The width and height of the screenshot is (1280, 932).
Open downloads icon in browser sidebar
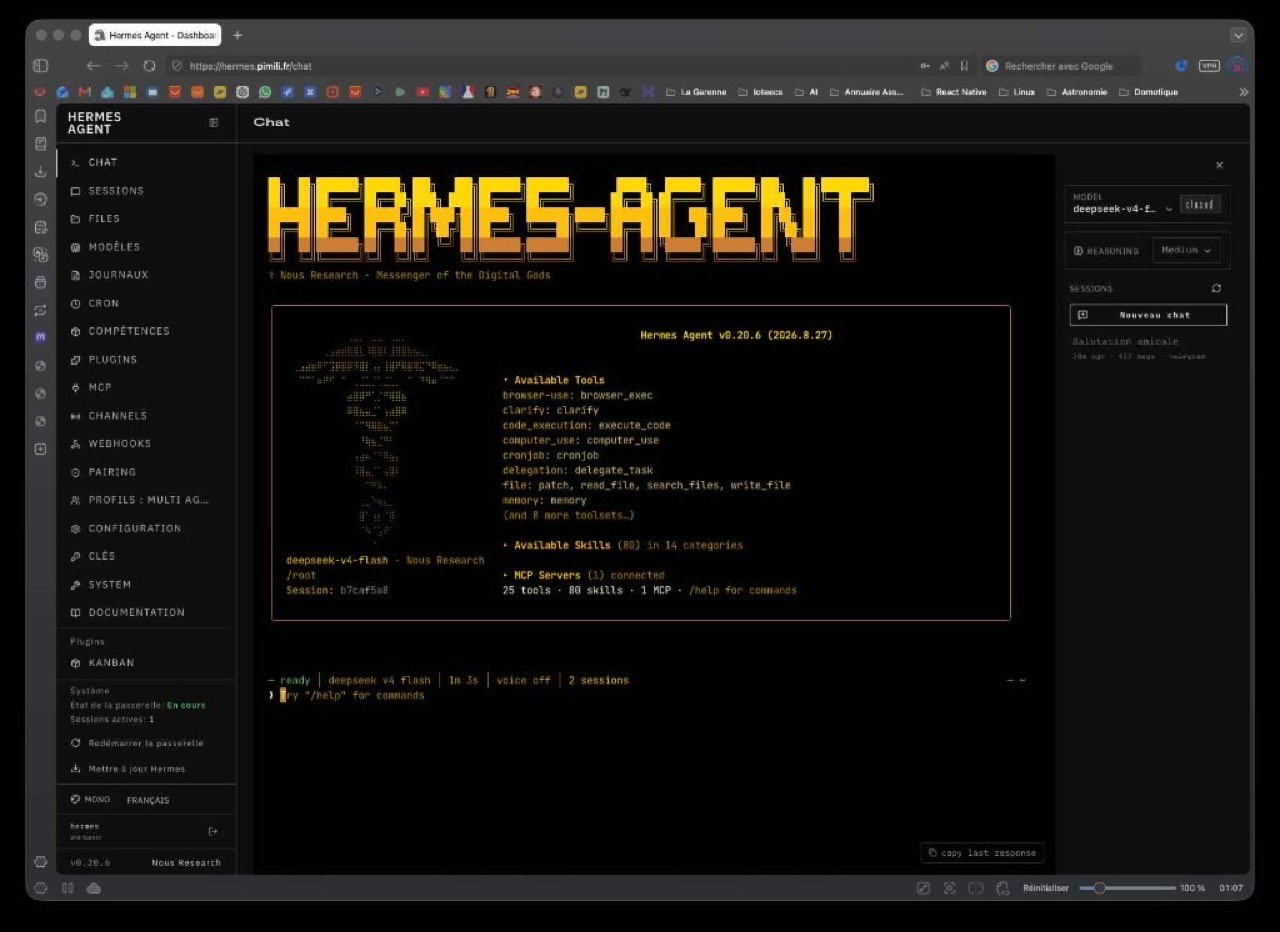(40, 171)
